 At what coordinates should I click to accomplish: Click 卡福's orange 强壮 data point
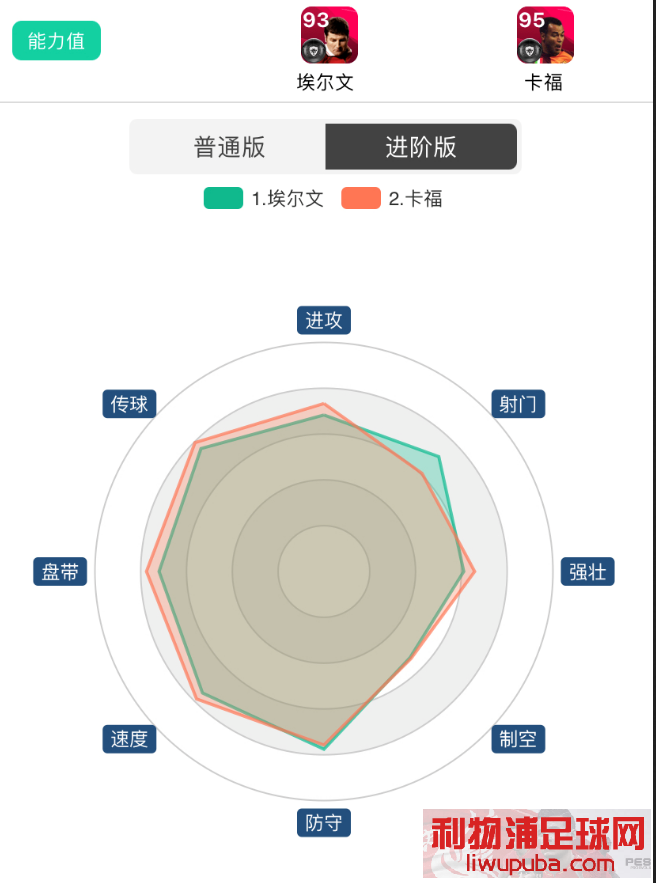[x=475, y=572]
